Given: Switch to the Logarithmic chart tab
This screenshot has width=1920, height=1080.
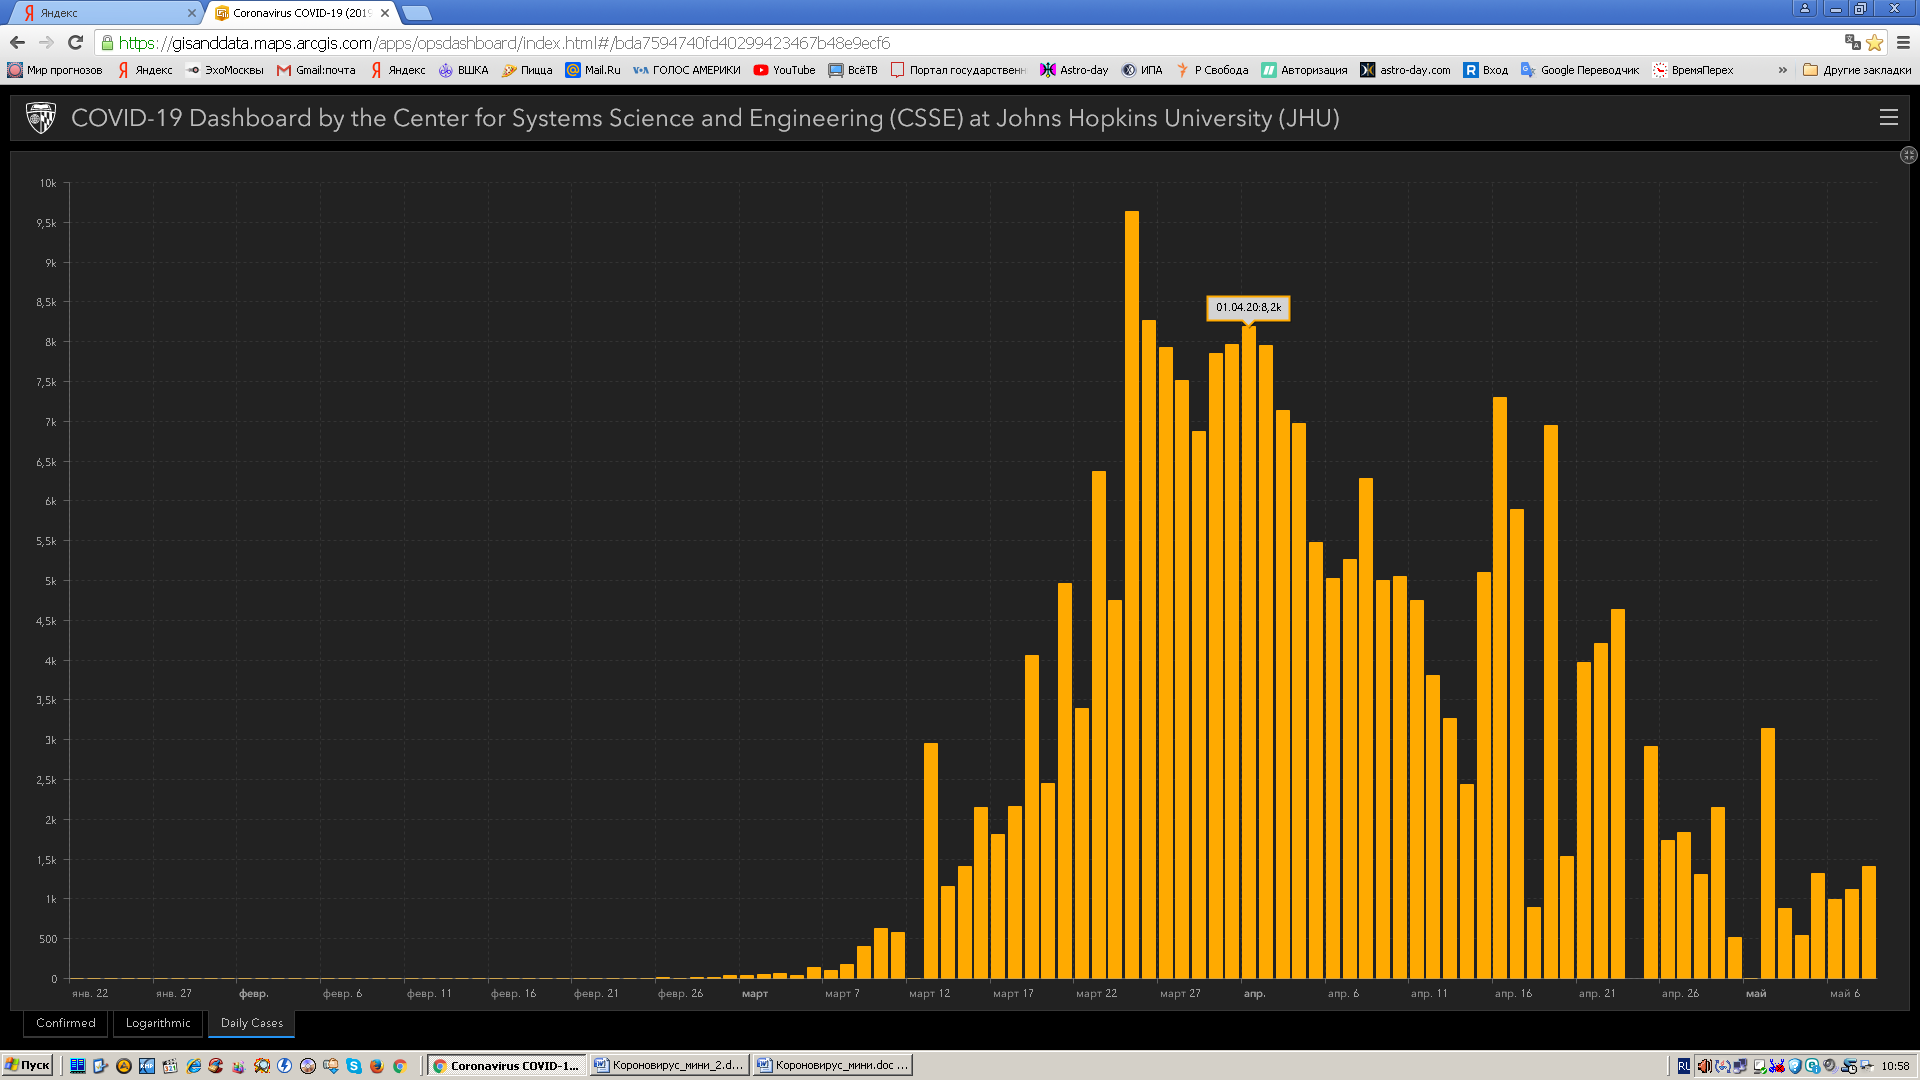Looking at the screenshot, I should pos(158,1023).
